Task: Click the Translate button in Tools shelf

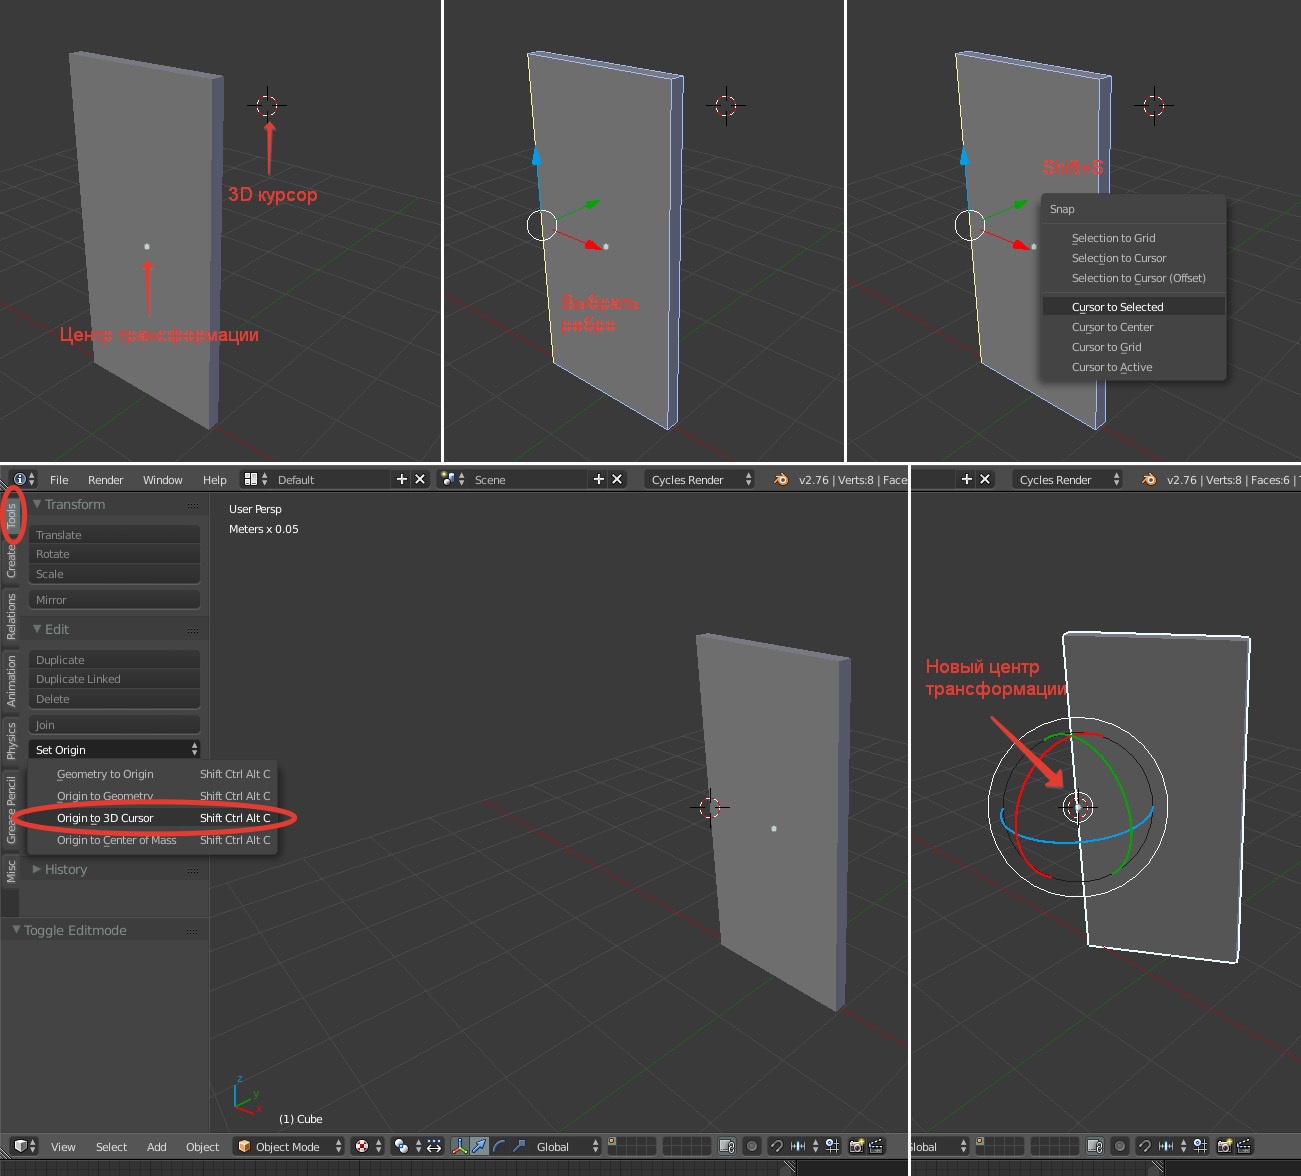Action: click(114, 534)
